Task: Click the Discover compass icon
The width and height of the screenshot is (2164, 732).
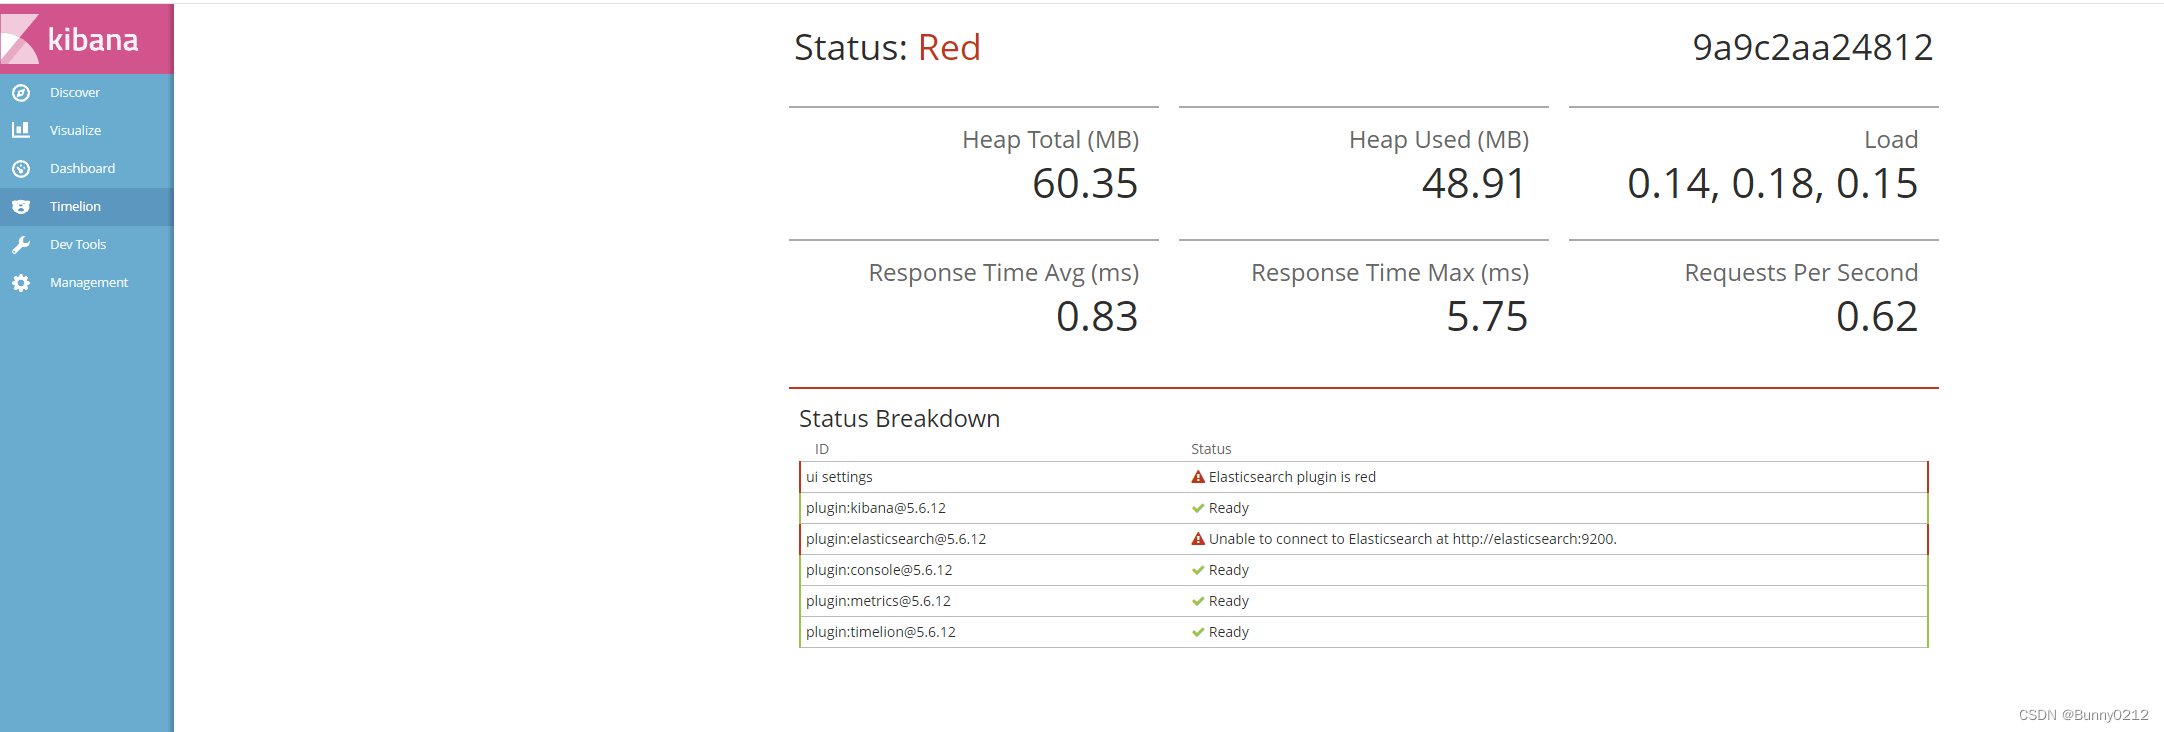Action: tap(21, 93)
